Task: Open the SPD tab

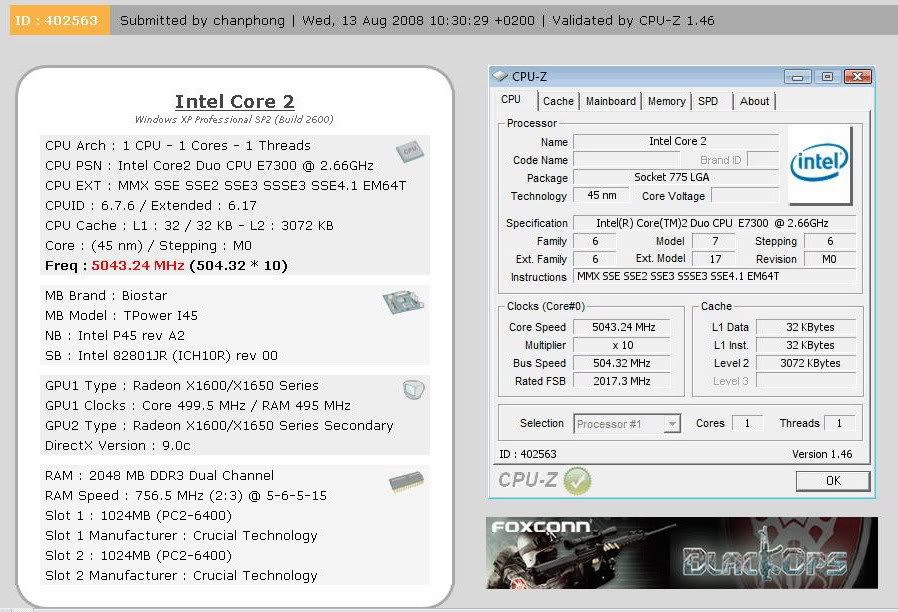Action: [x=708, y=101]
